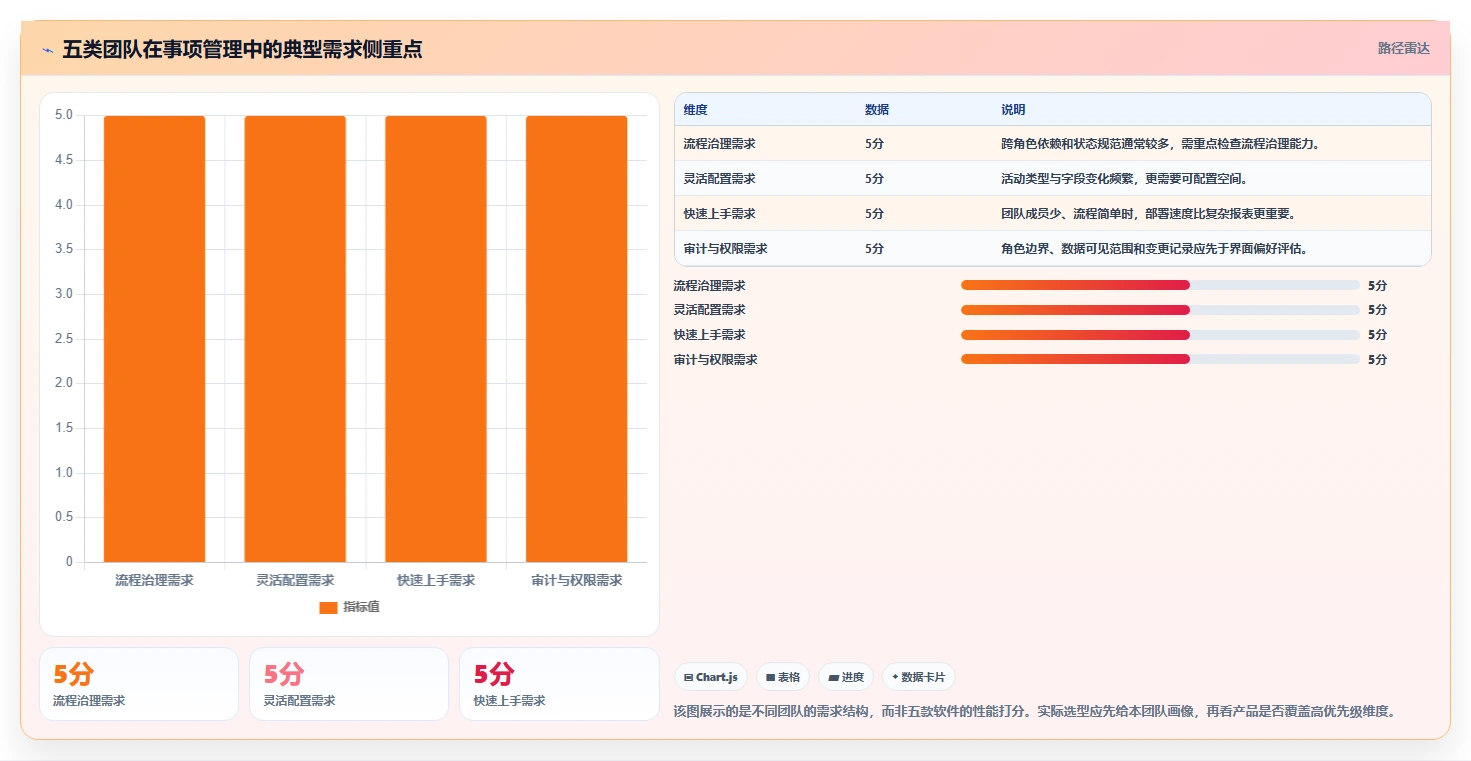Image resolution: width=1471 pixels, height=761 pixels.
Task: Click the progress bar for 审计与权限需求
Action: click(1160, 359)
